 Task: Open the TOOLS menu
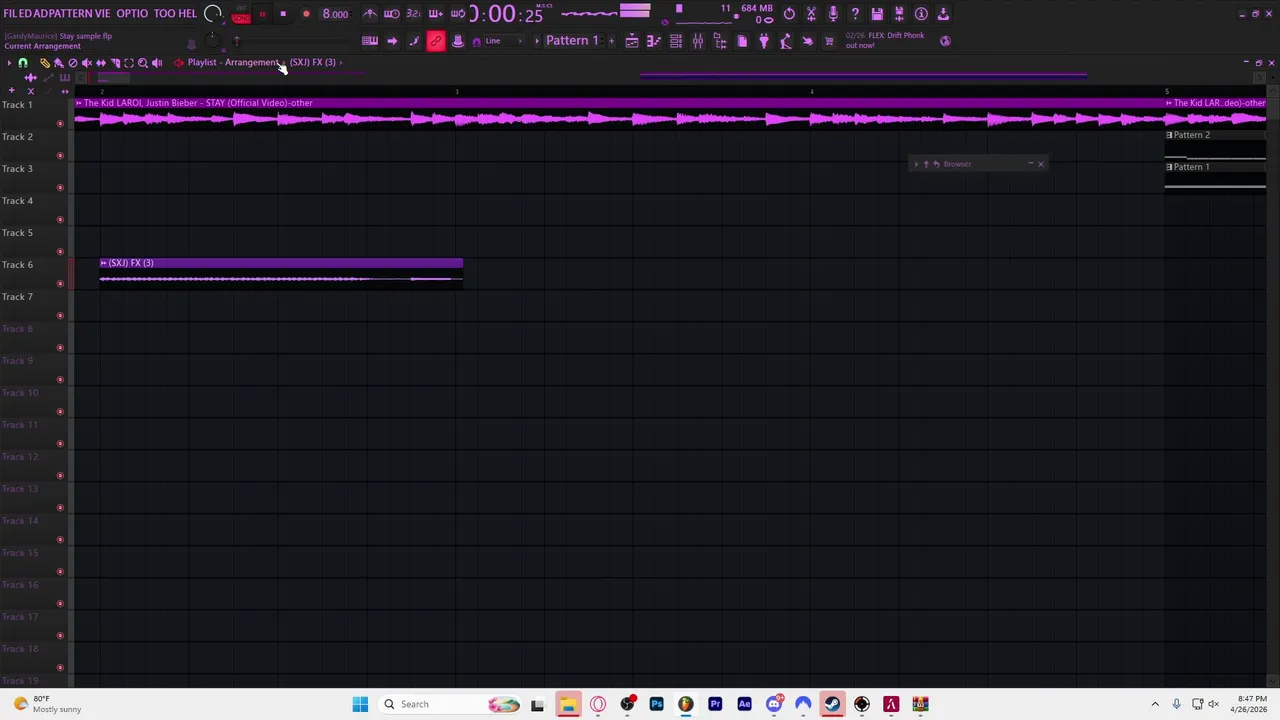(164, 14)
